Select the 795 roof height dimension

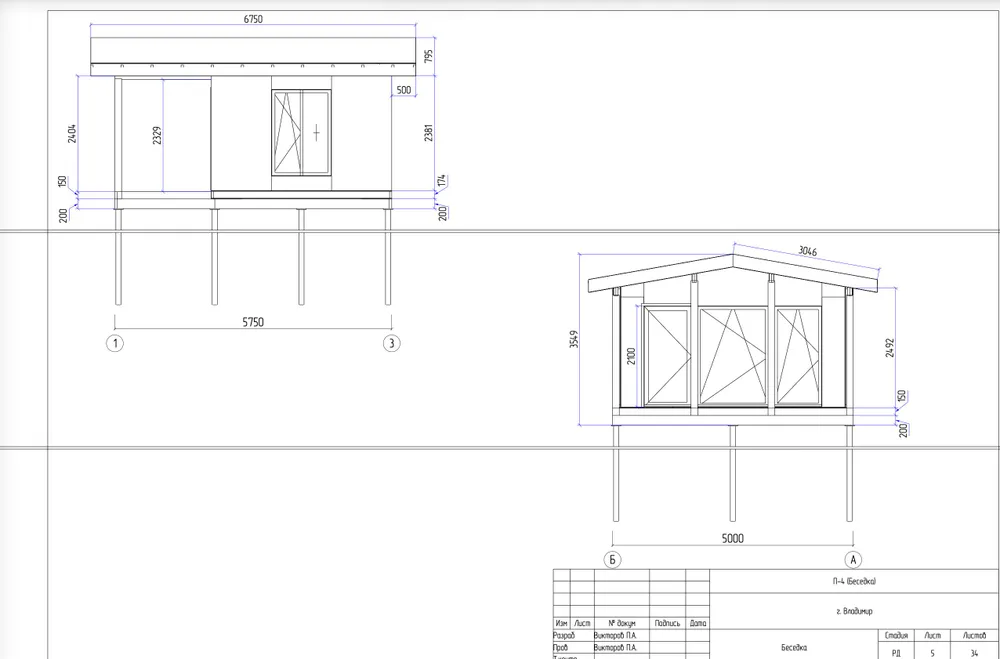pyautogui.click(x=429, y=57)
